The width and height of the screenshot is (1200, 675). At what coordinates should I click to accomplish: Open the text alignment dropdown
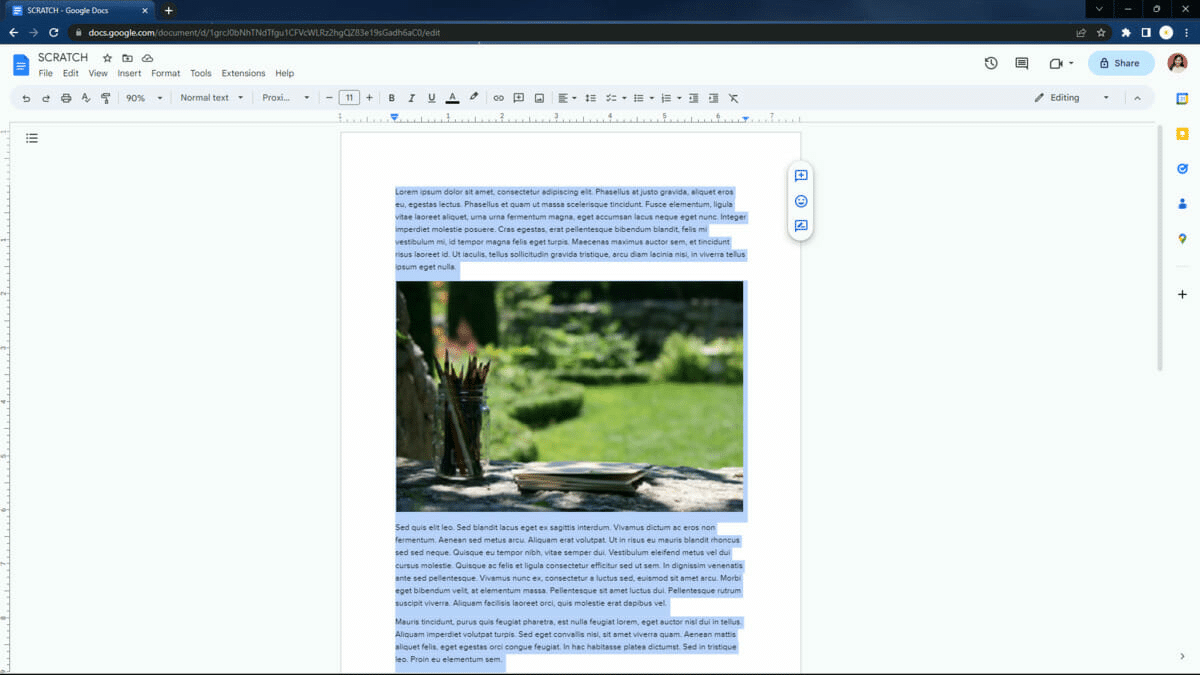(567, 98)
